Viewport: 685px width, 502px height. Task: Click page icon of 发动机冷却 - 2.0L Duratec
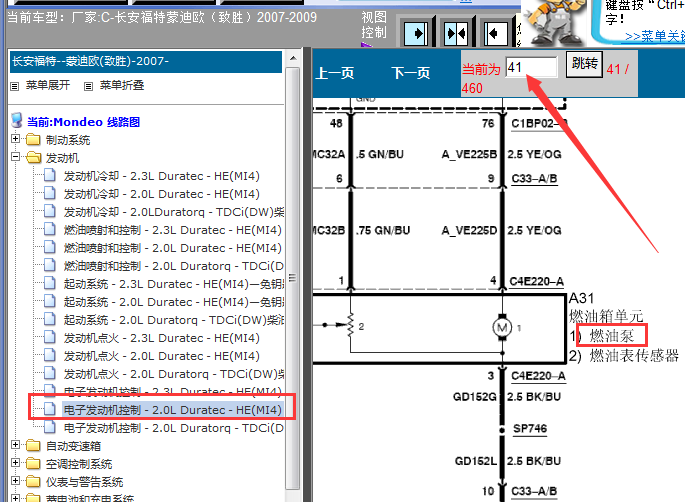(50, 193)
